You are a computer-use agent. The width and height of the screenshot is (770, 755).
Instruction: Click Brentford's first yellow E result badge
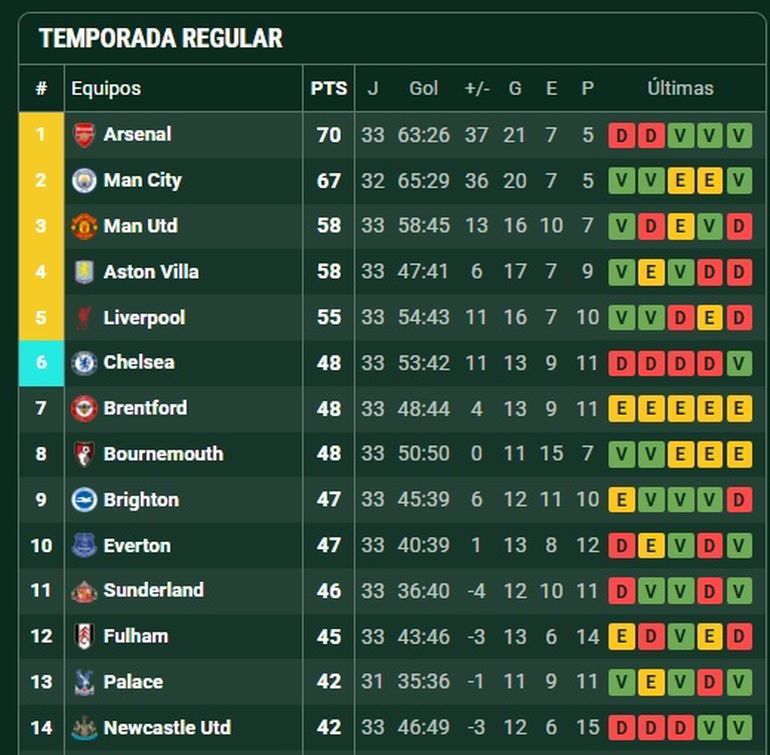[x=622, y=408]
